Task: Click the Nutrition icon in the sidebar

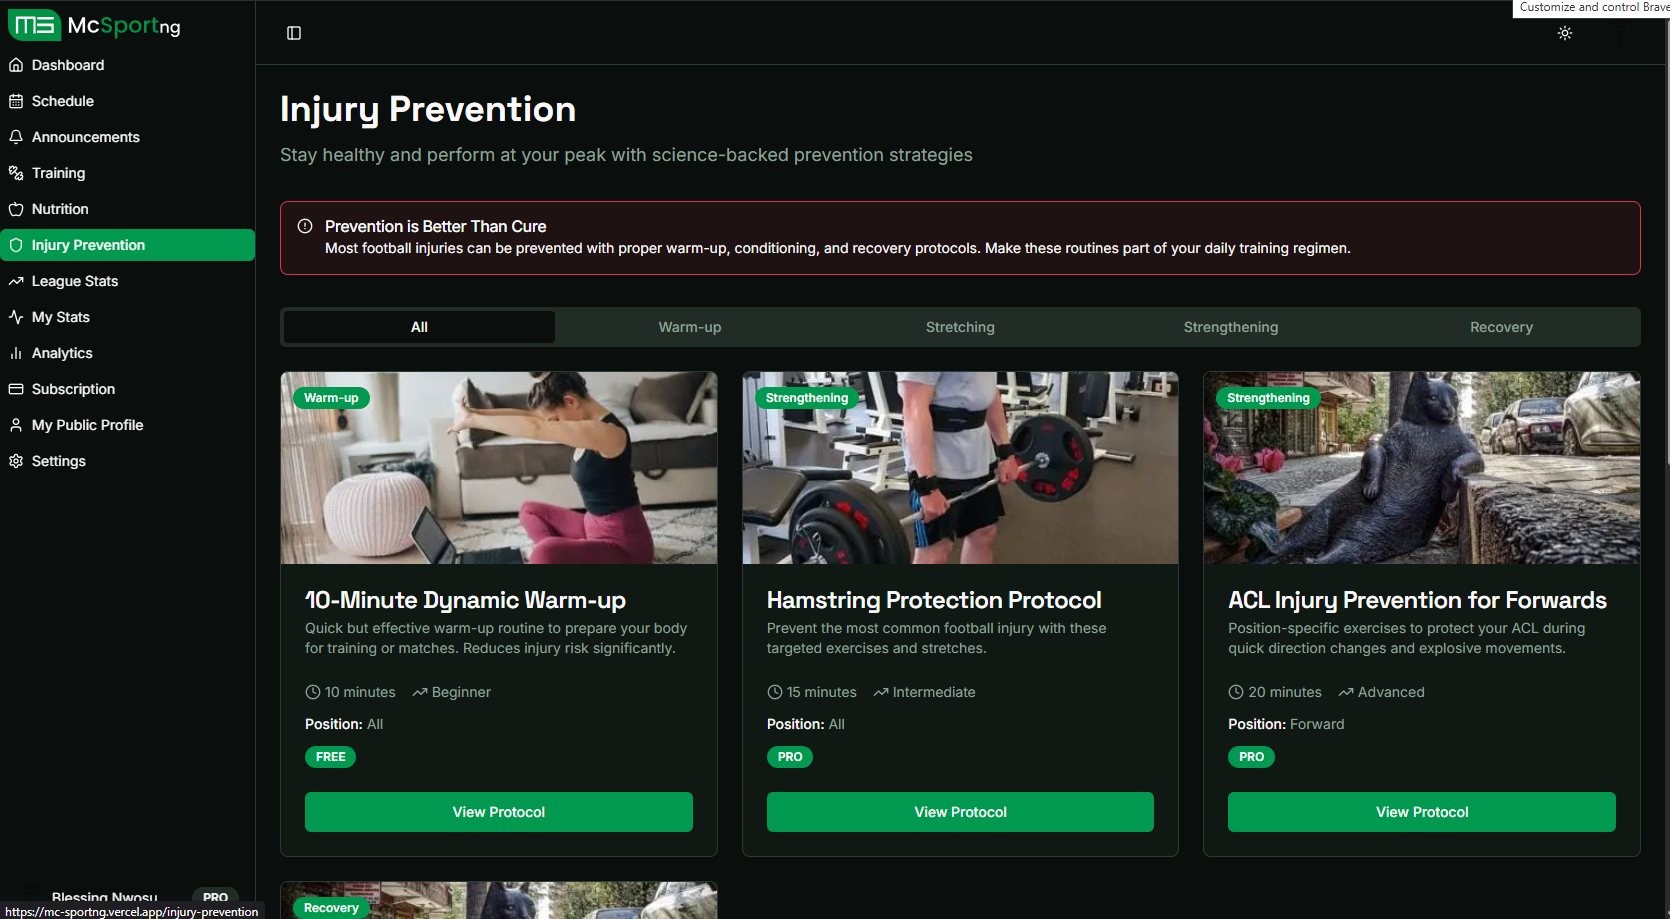Action: 16,209
